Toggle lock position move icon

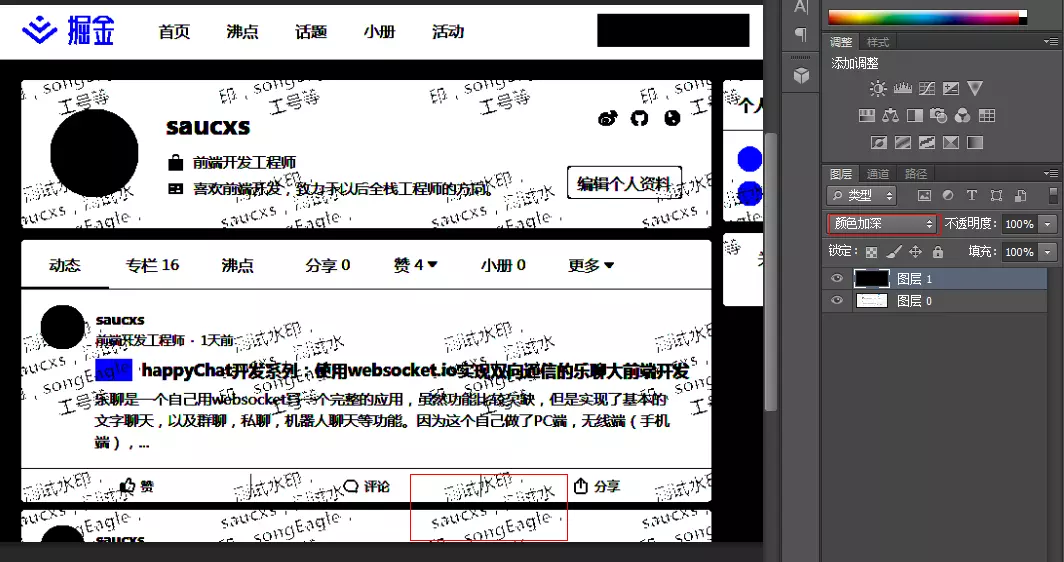pos(915,252)
